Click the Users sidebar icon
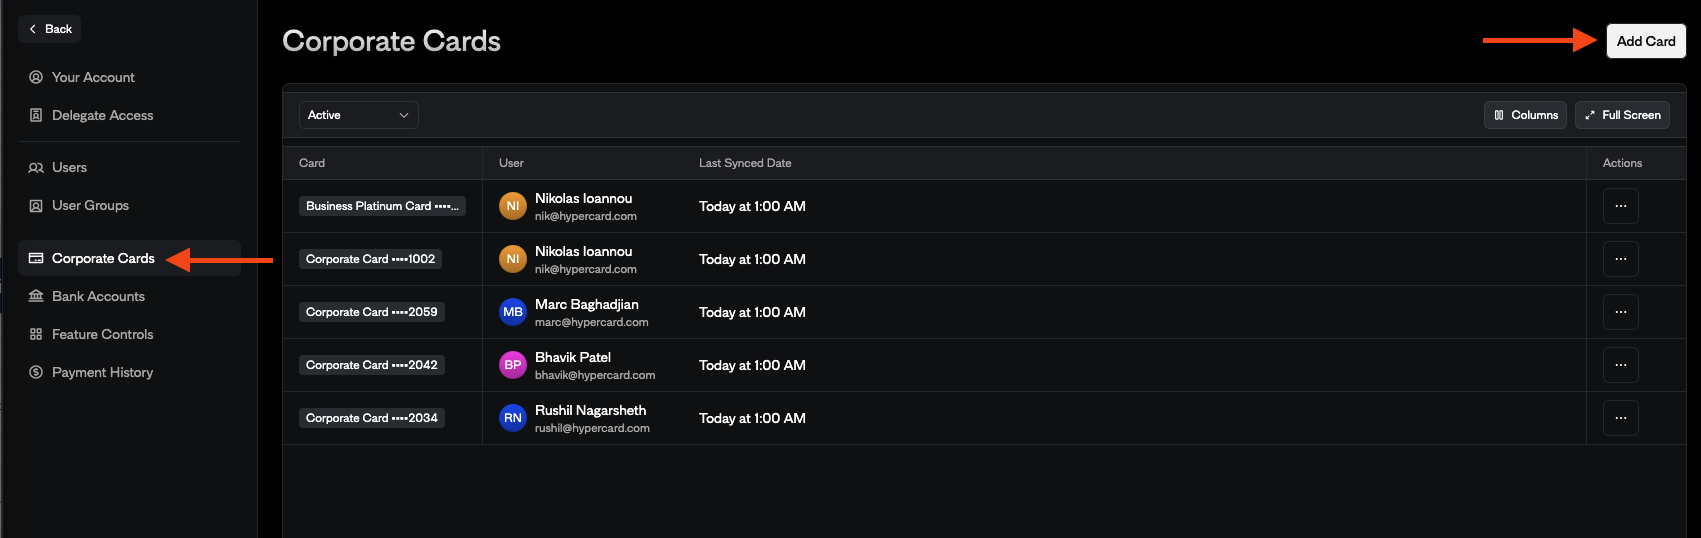Image resolution: width=1701 pixels, height=538 pixels. pos(36,168)
